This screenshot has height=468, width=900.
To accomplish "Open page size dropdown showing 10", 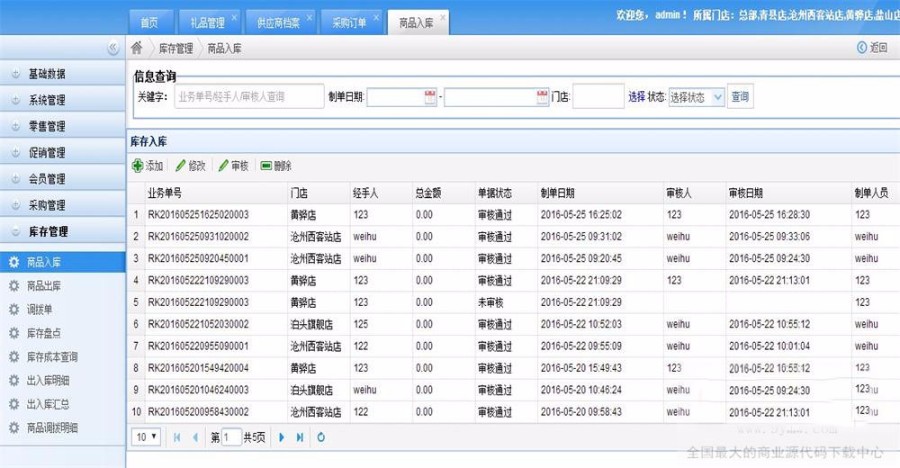I will pos(146,438).
